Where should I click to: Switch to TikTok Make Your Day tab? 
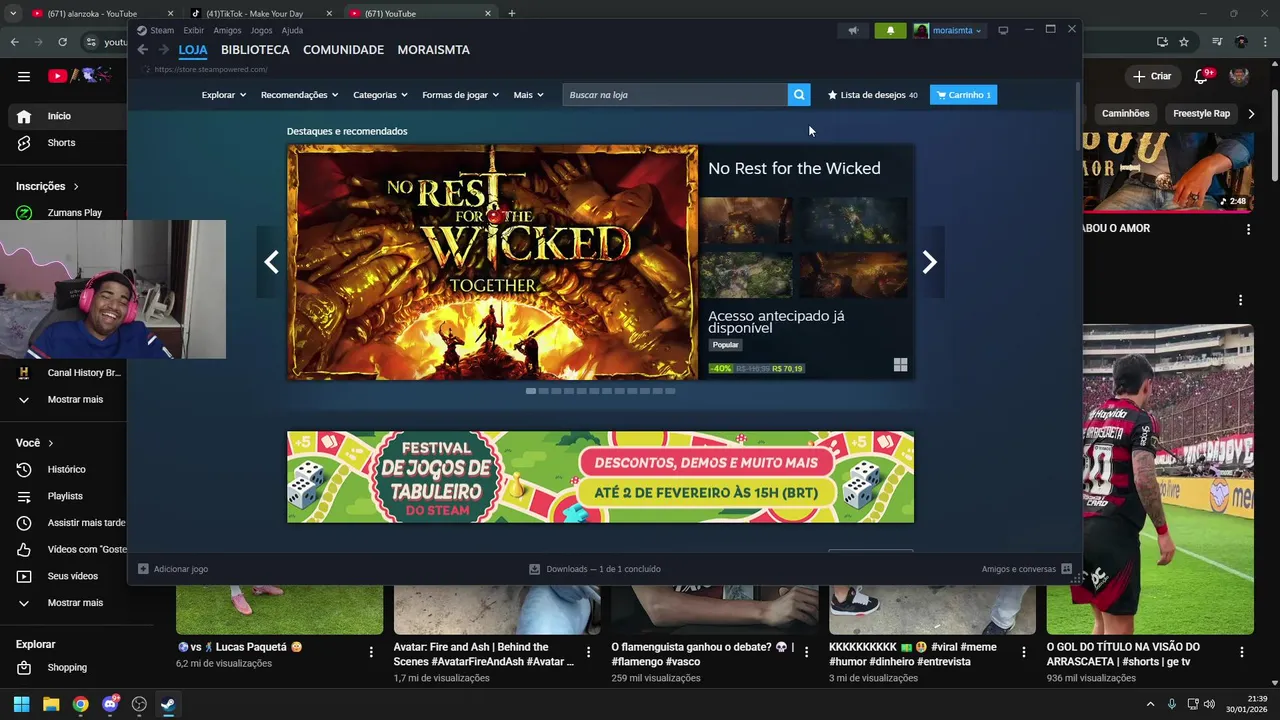[262, 13]
